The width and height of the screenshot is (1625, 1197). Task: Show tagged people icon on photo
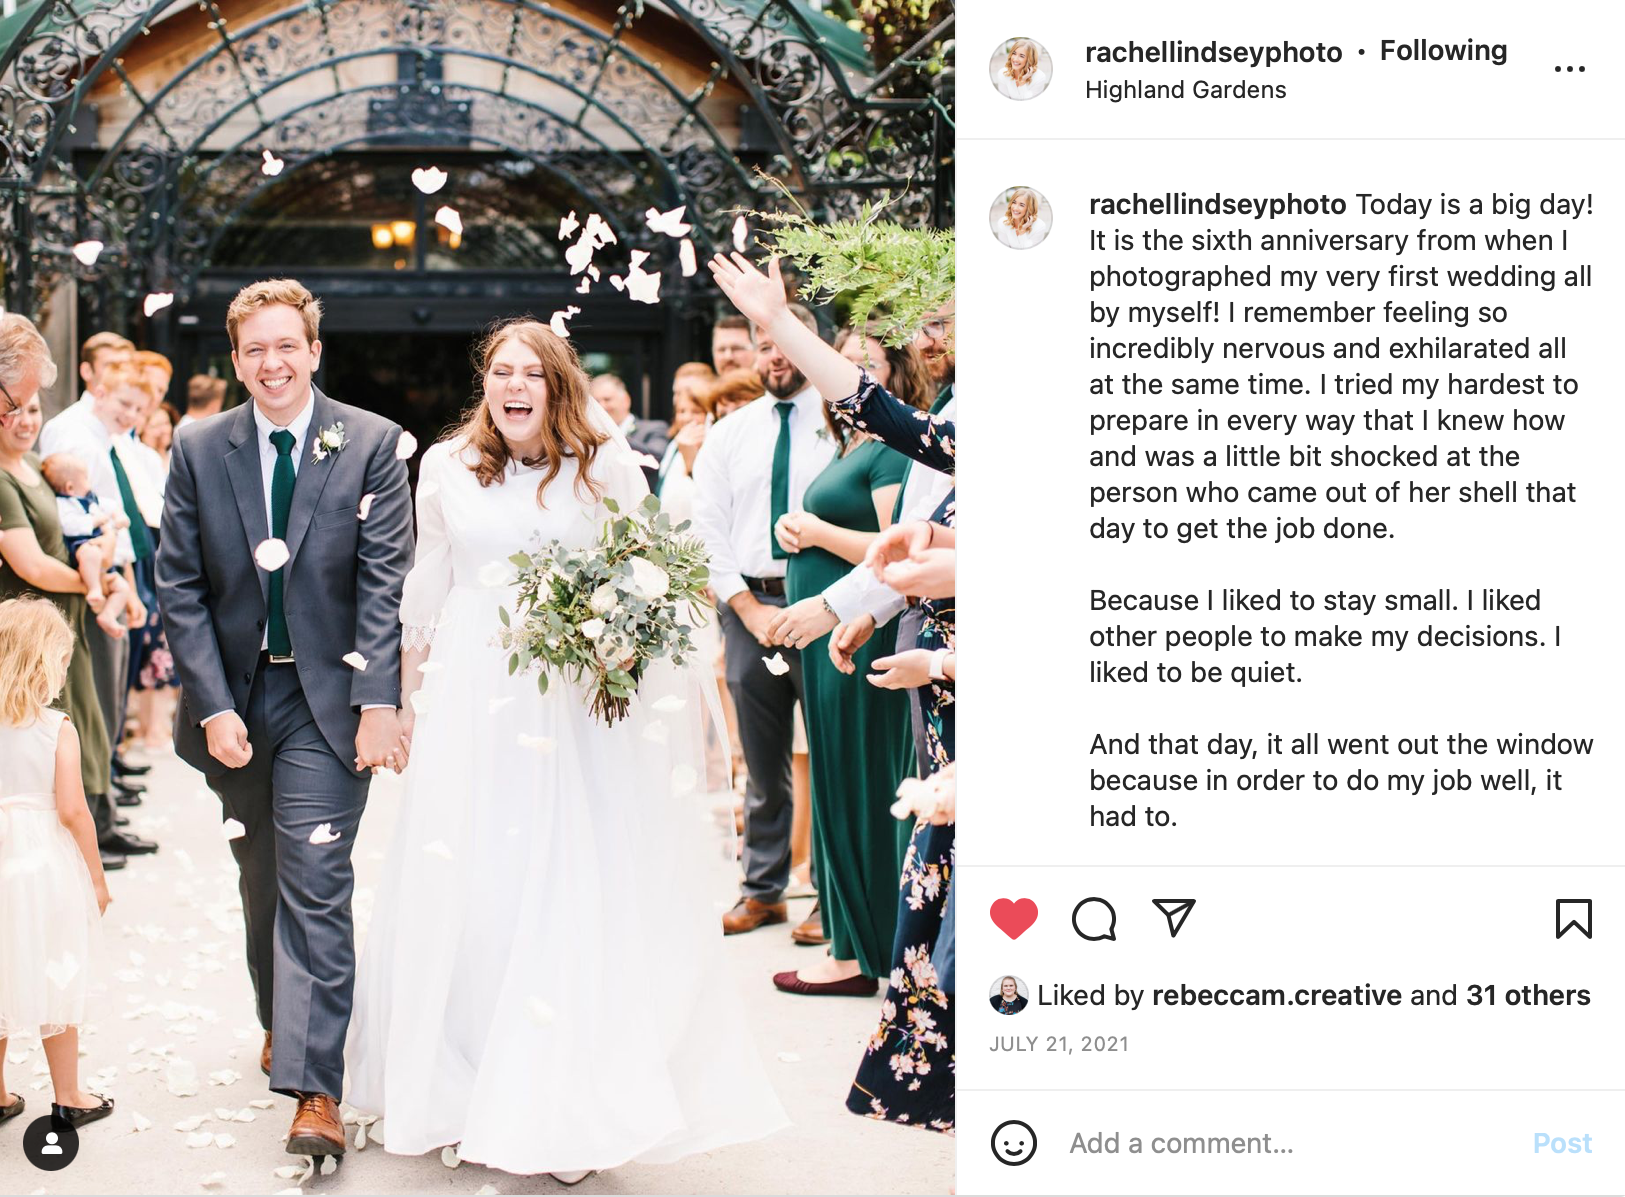(x=51, y=1143)
